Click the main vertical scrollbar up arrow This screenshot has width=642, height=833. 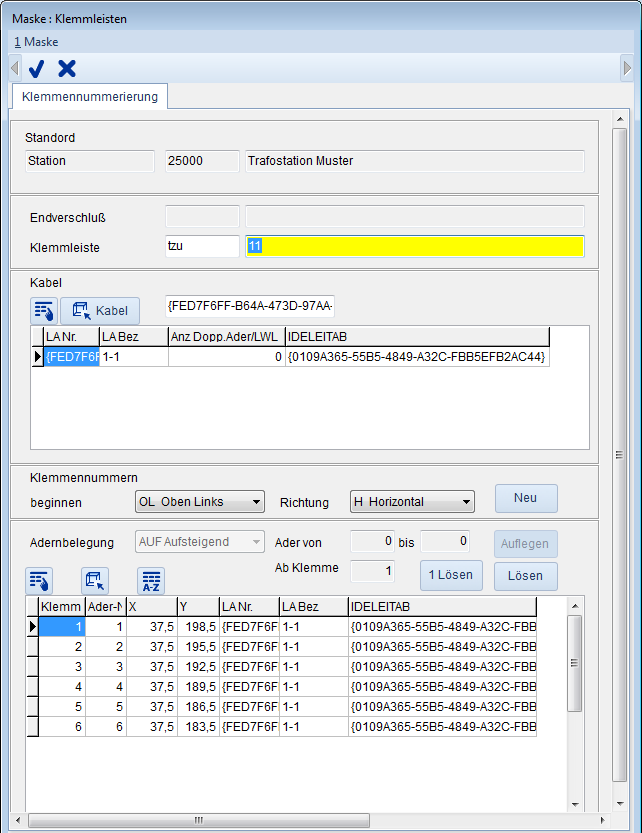620,119
